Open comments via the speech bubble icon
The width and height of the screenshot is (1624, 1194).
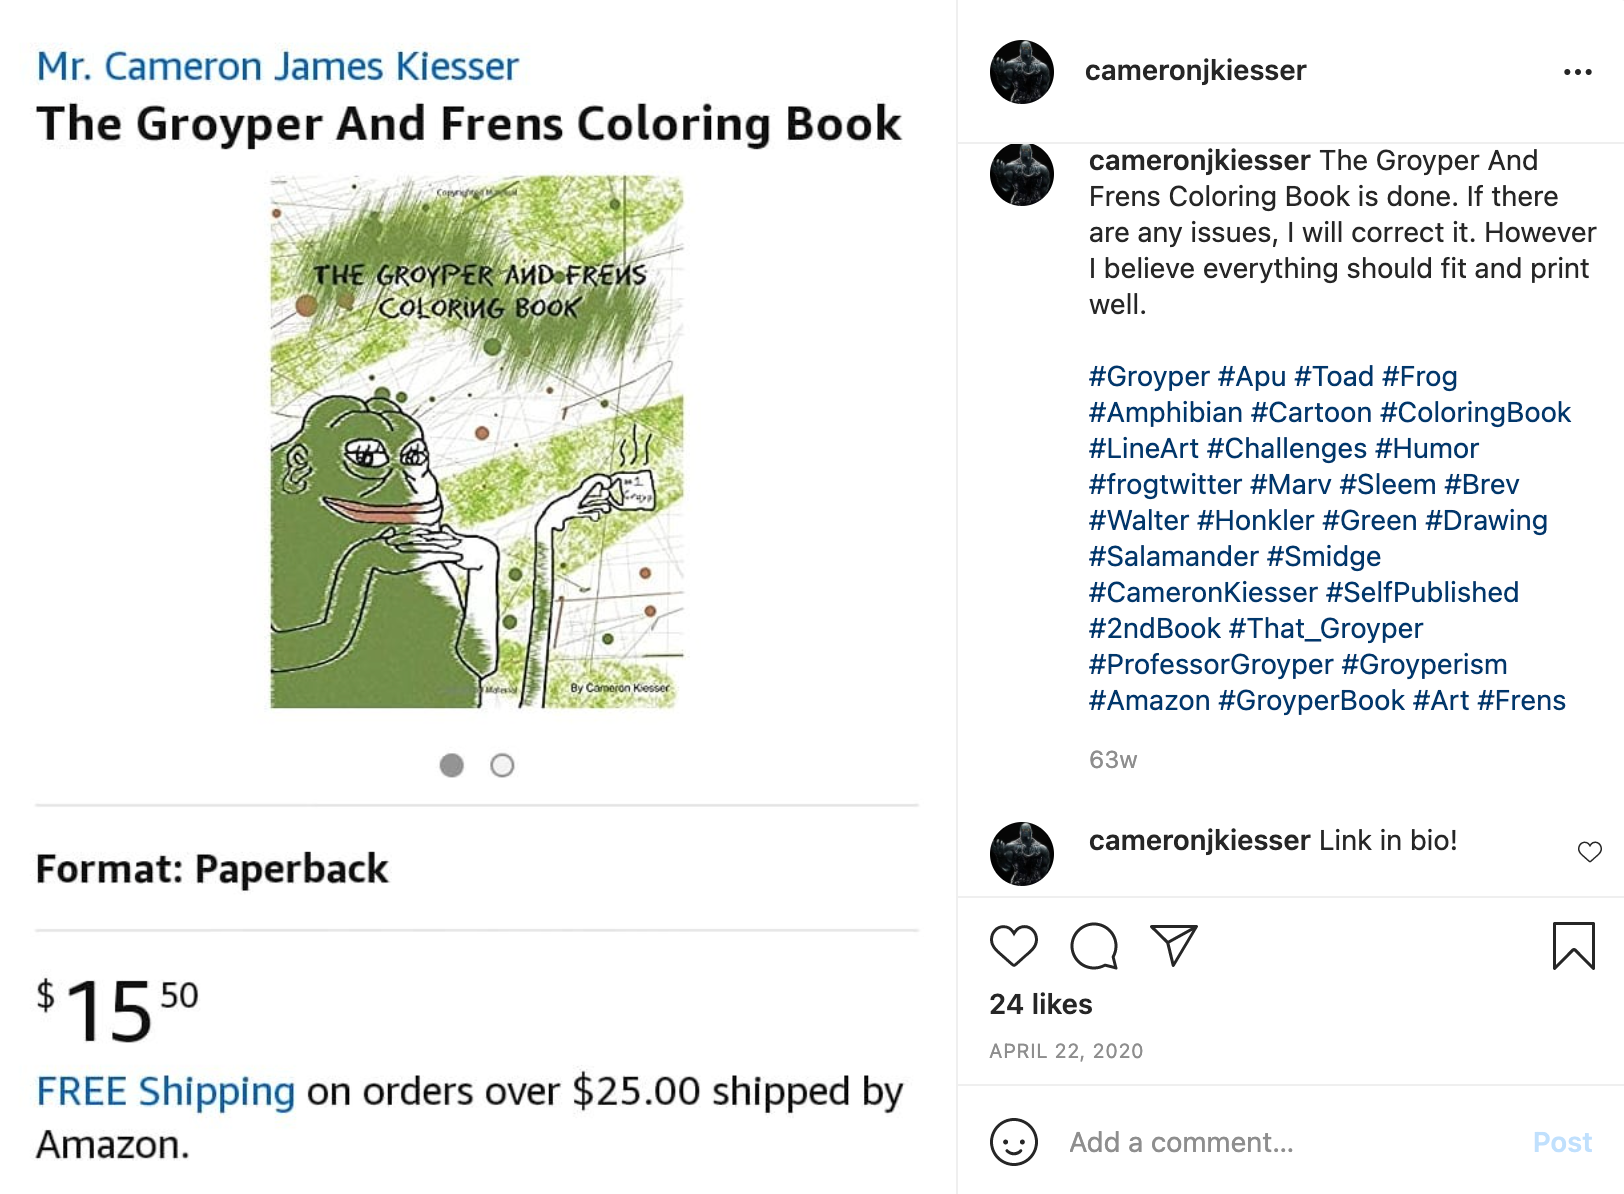[1095, 944]
